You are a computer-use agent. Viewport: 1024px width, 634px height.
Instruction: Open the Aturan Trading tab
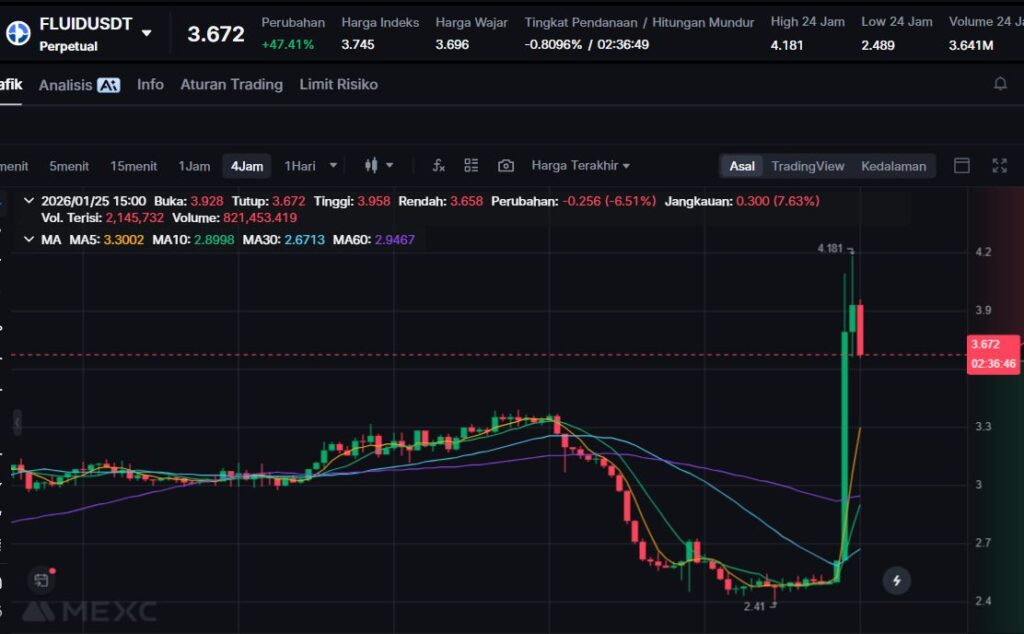pyautogui.click(x=231, y=85)
